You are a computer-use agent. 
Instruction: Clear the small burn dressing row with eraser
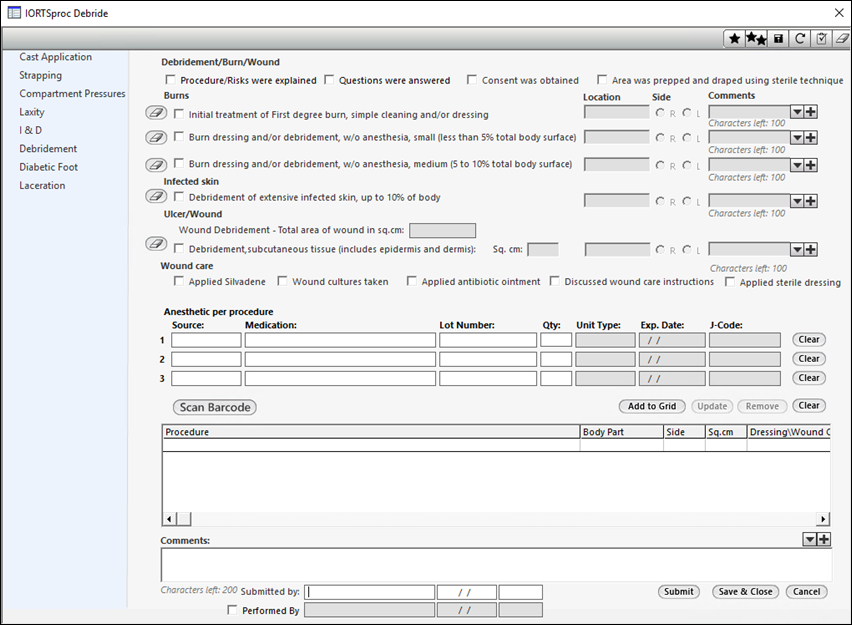(x=156, y=137)
